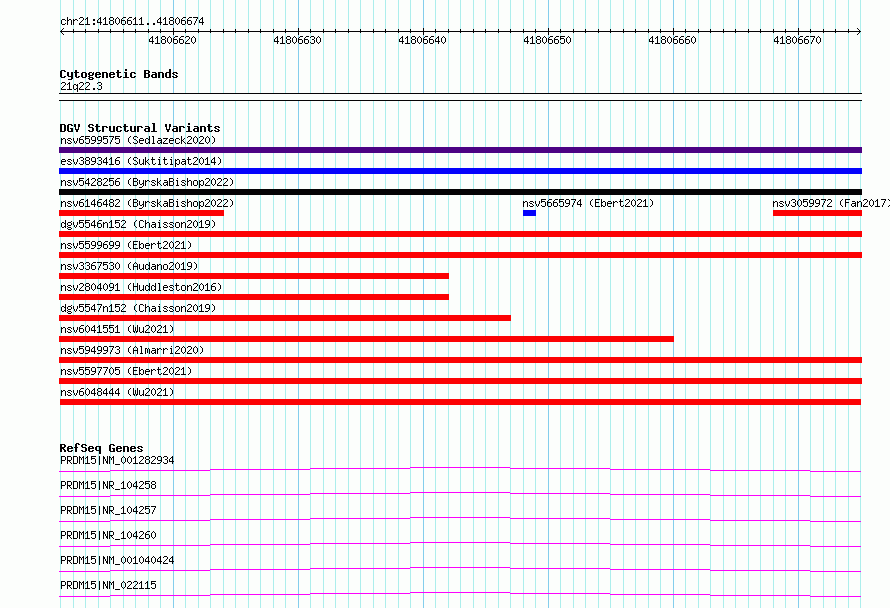The image size is (890, 608).
Task: Click the blue esv3893416 variant bar
Action: point(460,171)
